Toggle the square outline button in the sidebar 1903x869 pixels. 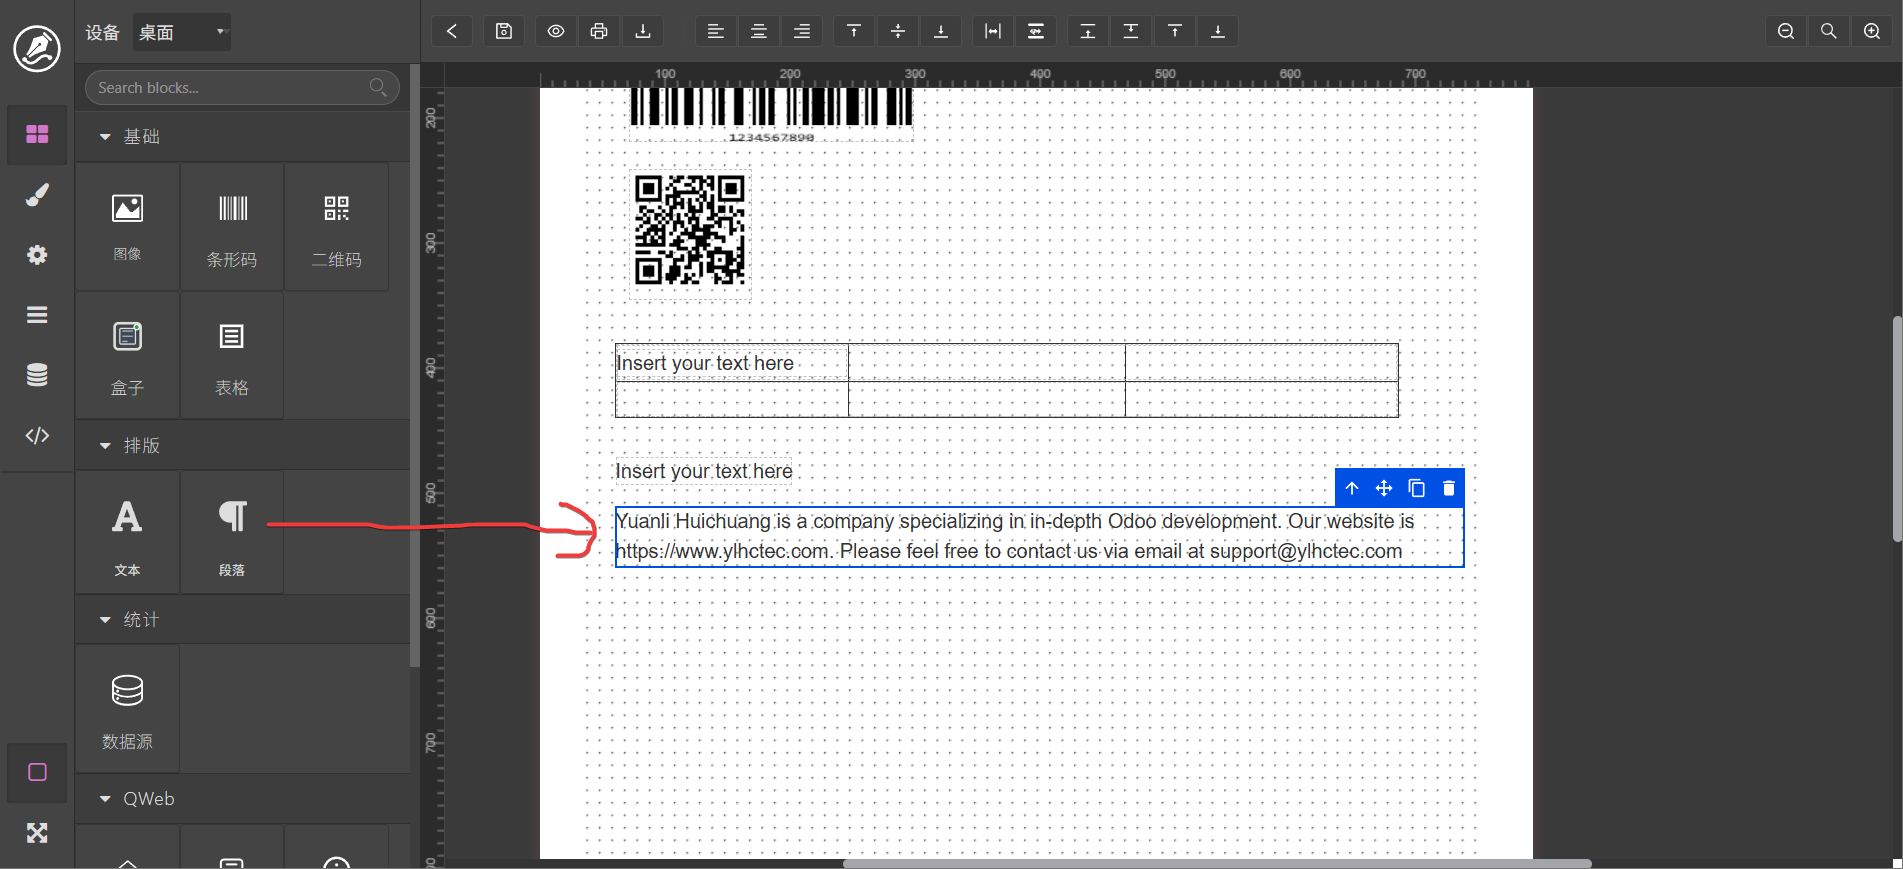point(37,772)
